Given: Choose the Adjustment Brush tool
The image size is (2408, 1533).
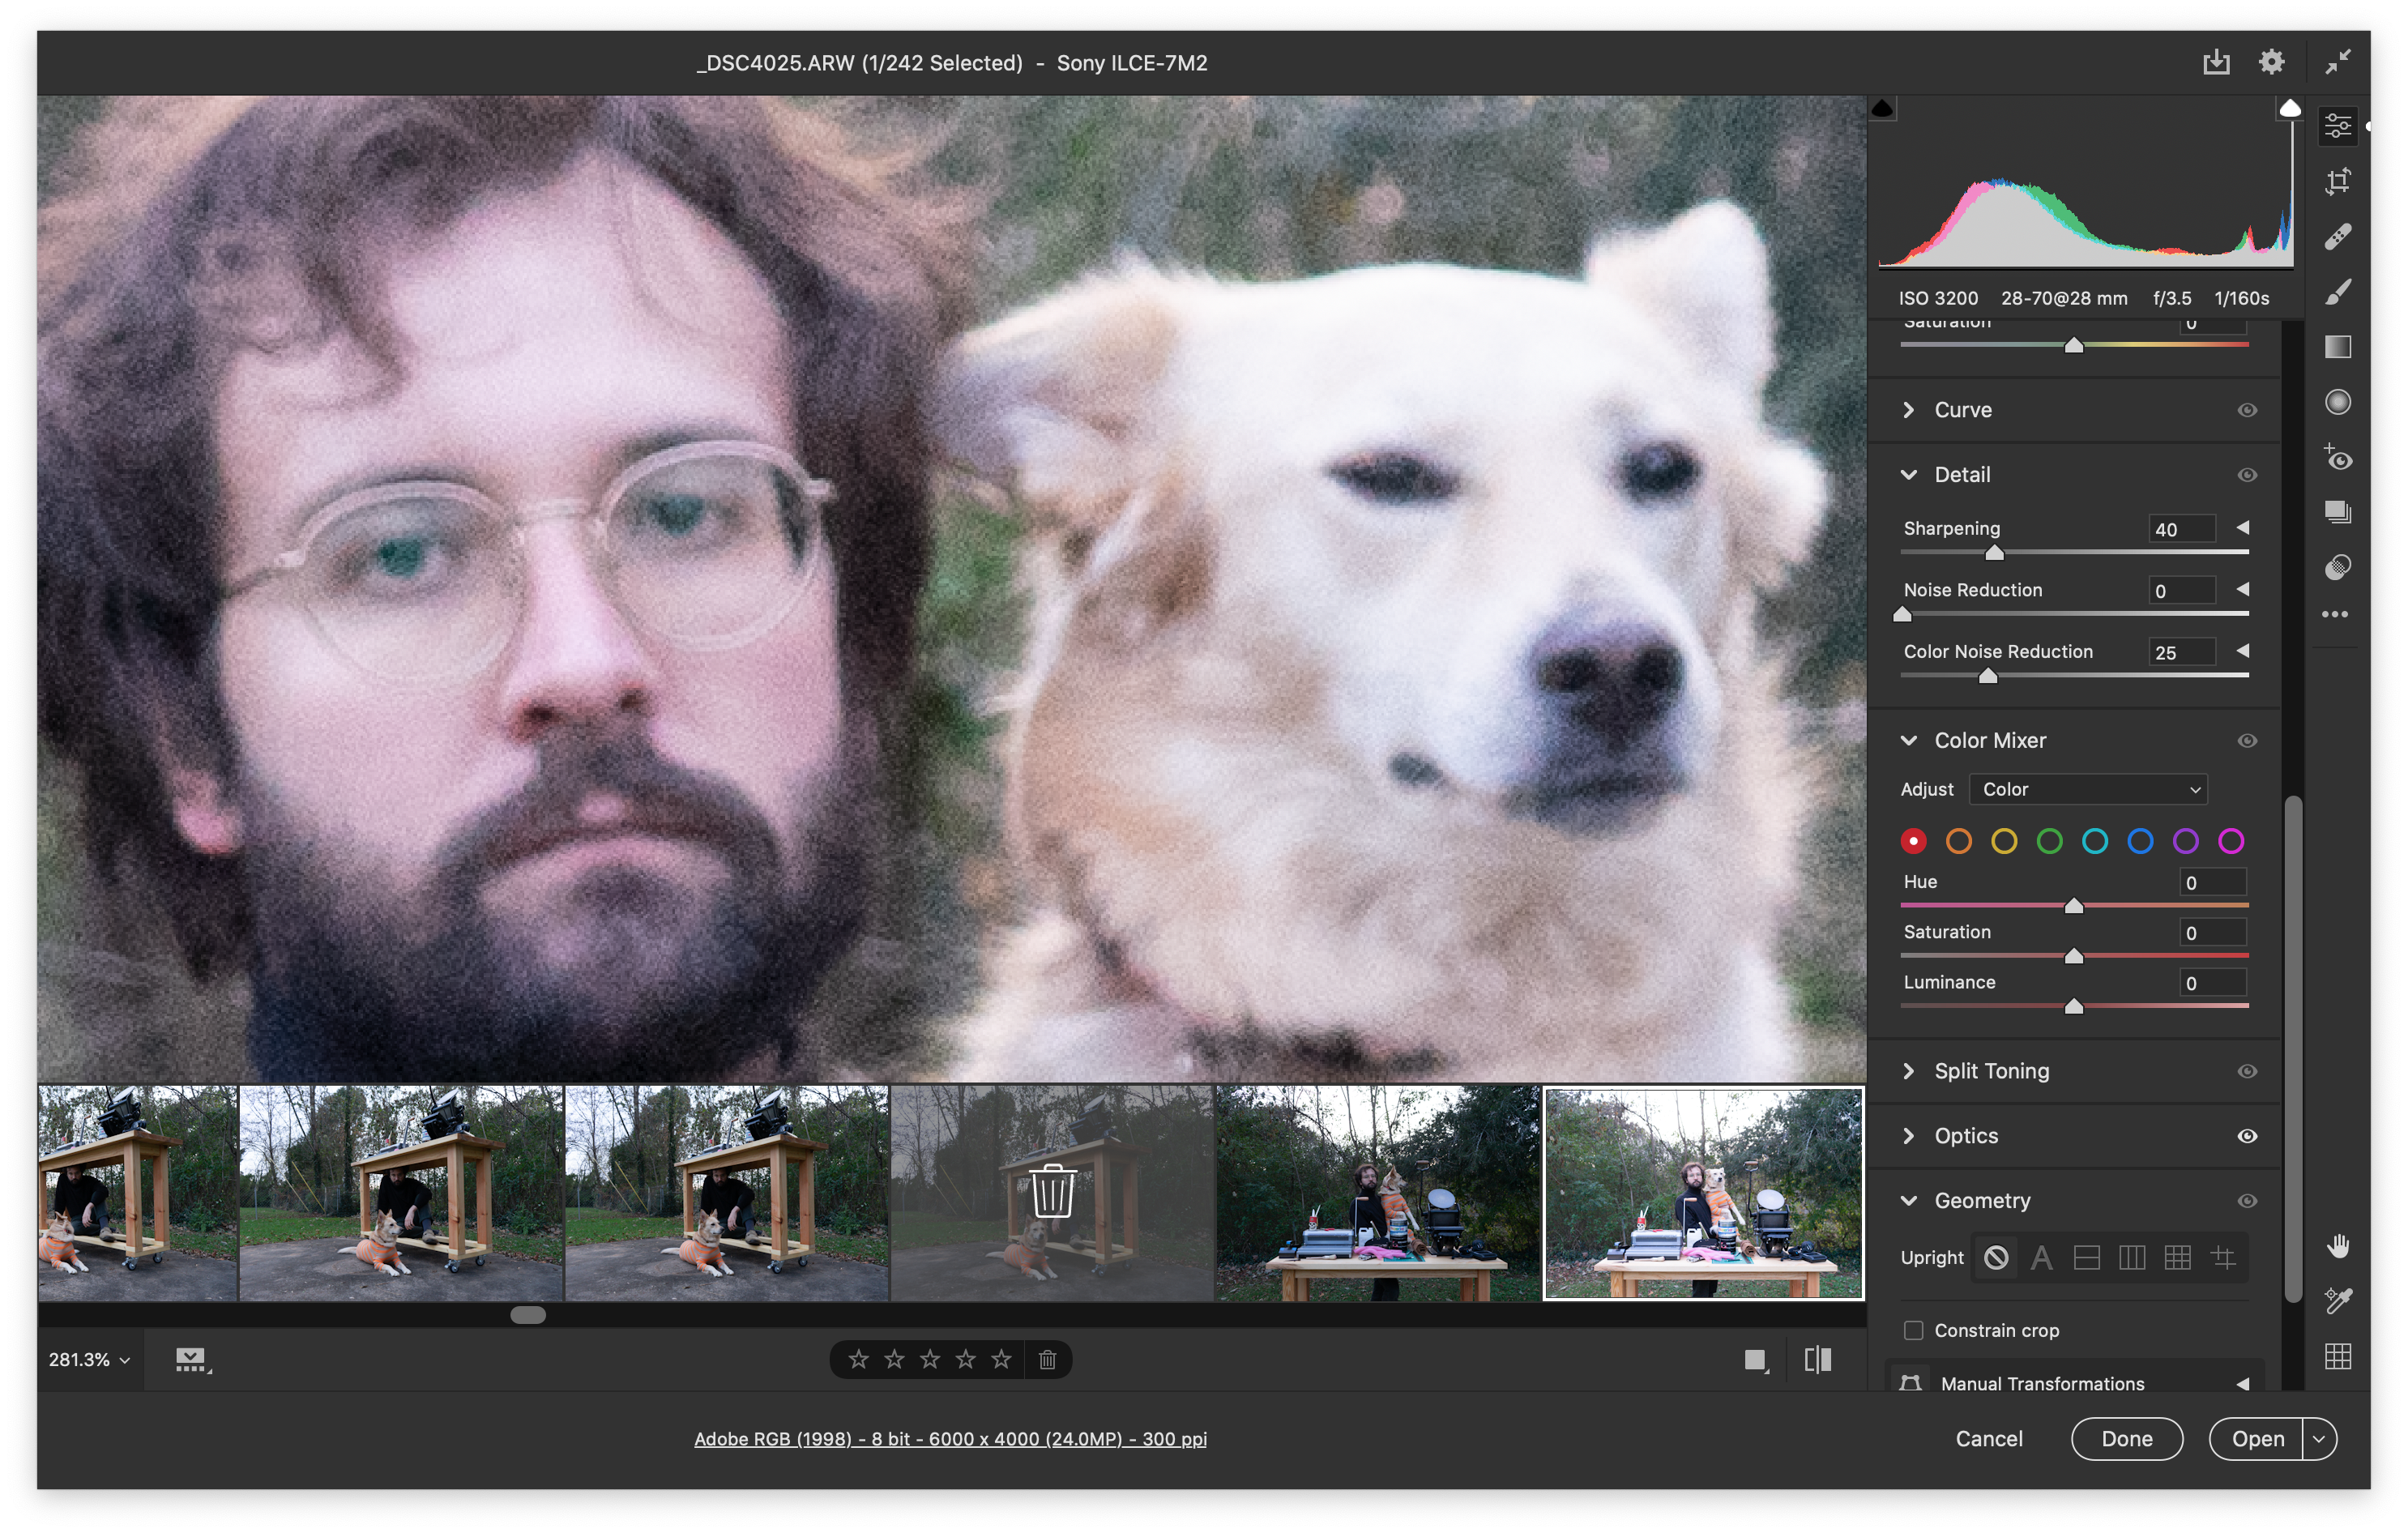Looking at the screenshot, I should tap(2337, 292).
